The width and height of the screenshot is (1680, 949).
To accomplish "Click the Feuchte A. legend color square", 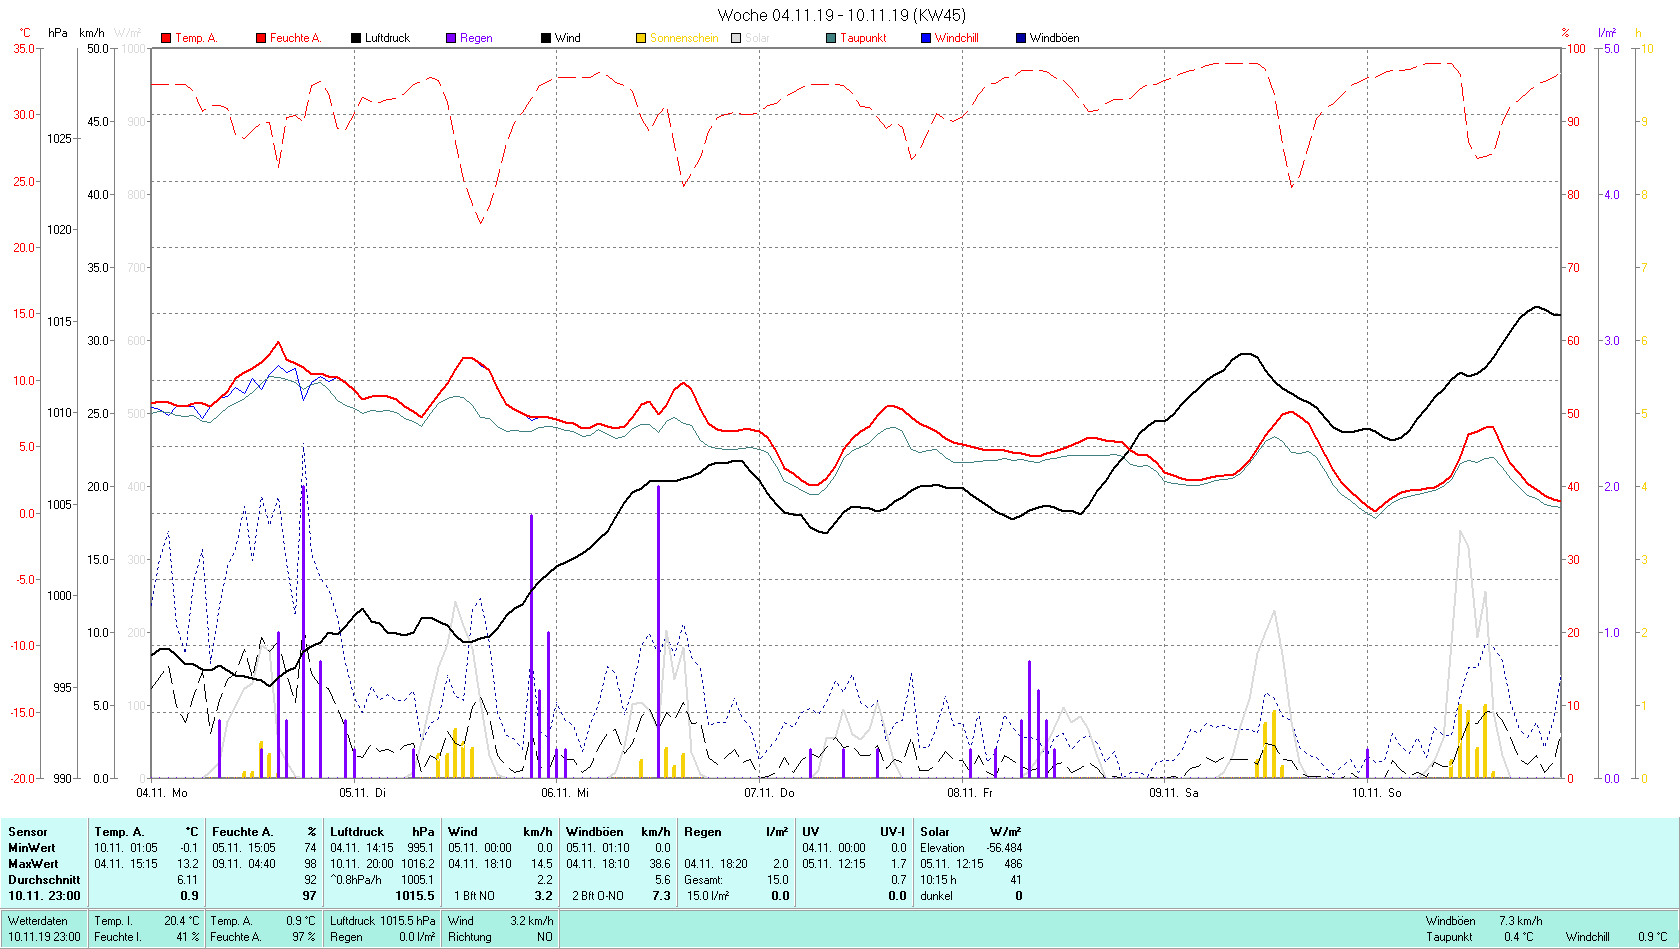I will (x=261, y=38).
